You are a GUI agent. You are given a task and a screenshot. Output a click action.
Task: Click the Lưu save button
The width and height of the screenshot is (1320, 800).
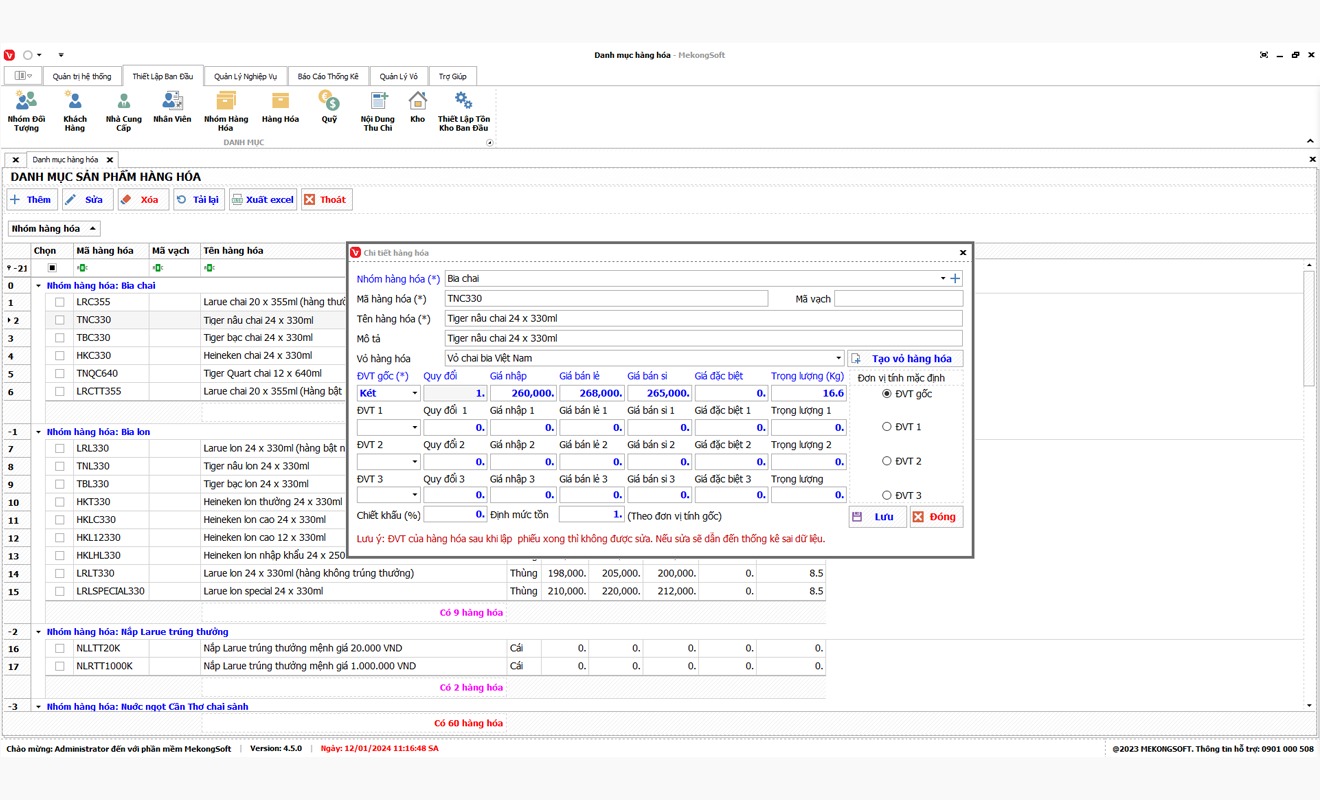point(877,517)
